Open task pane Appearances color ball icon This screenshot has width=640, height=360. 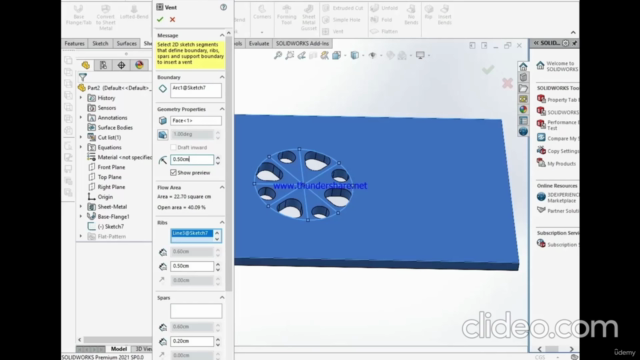(523, 109)
